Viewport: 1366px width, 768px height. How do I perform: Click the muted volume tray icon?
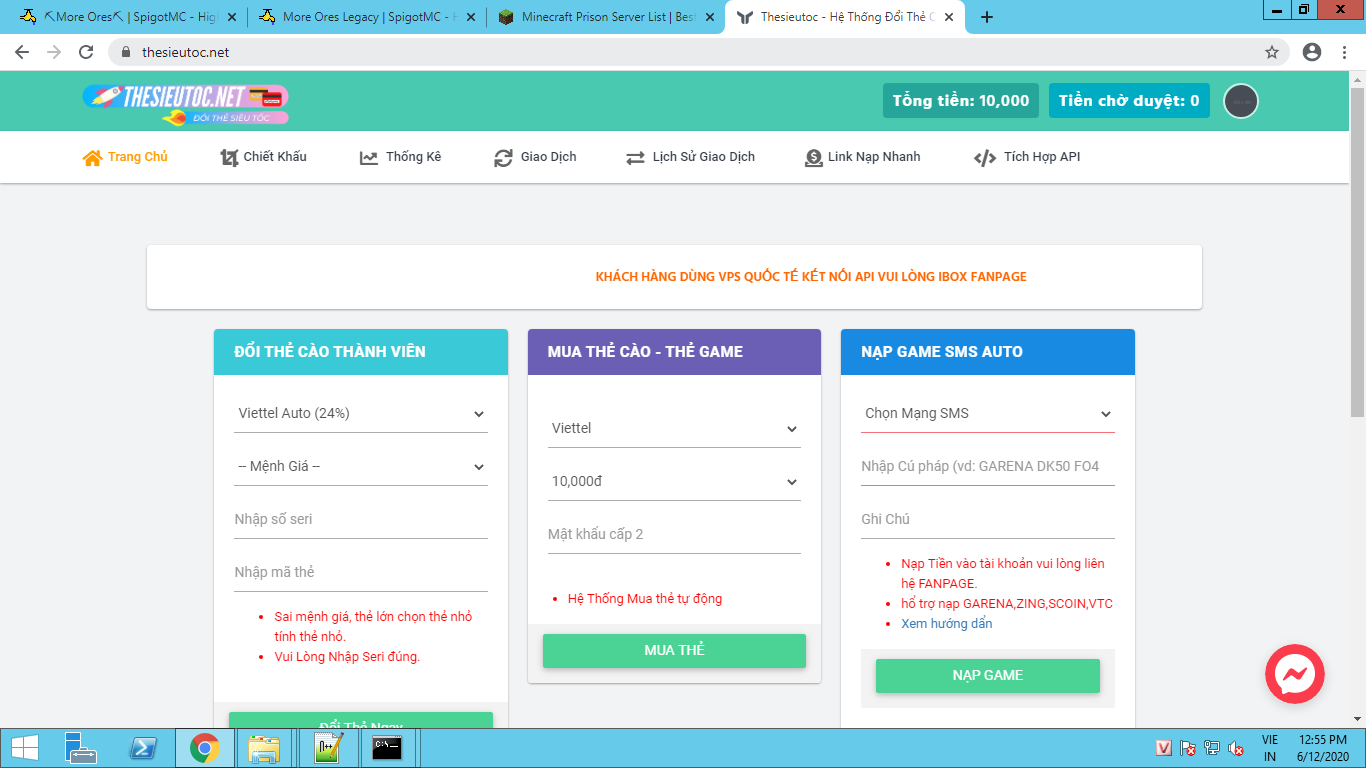[x=1236, y=748]
